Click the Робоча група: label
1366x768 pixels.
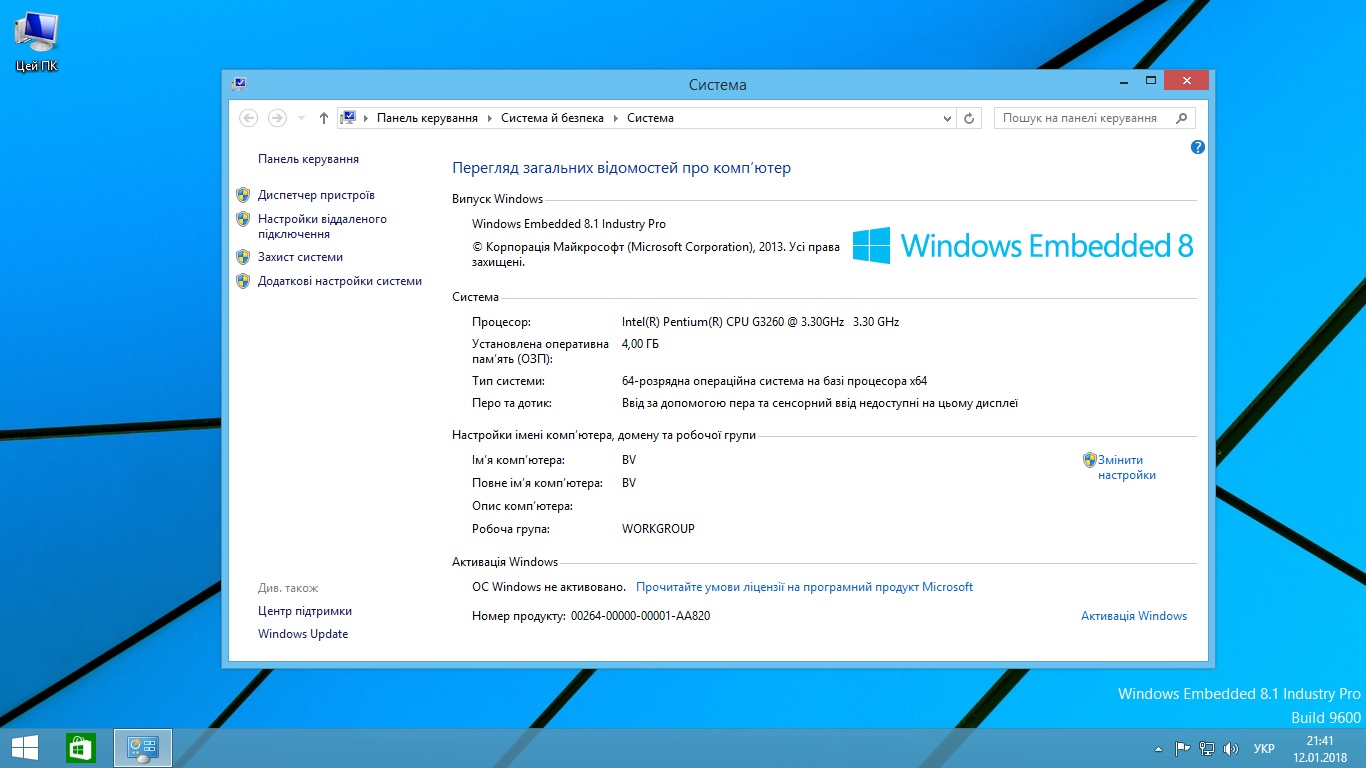coord(511,529)
